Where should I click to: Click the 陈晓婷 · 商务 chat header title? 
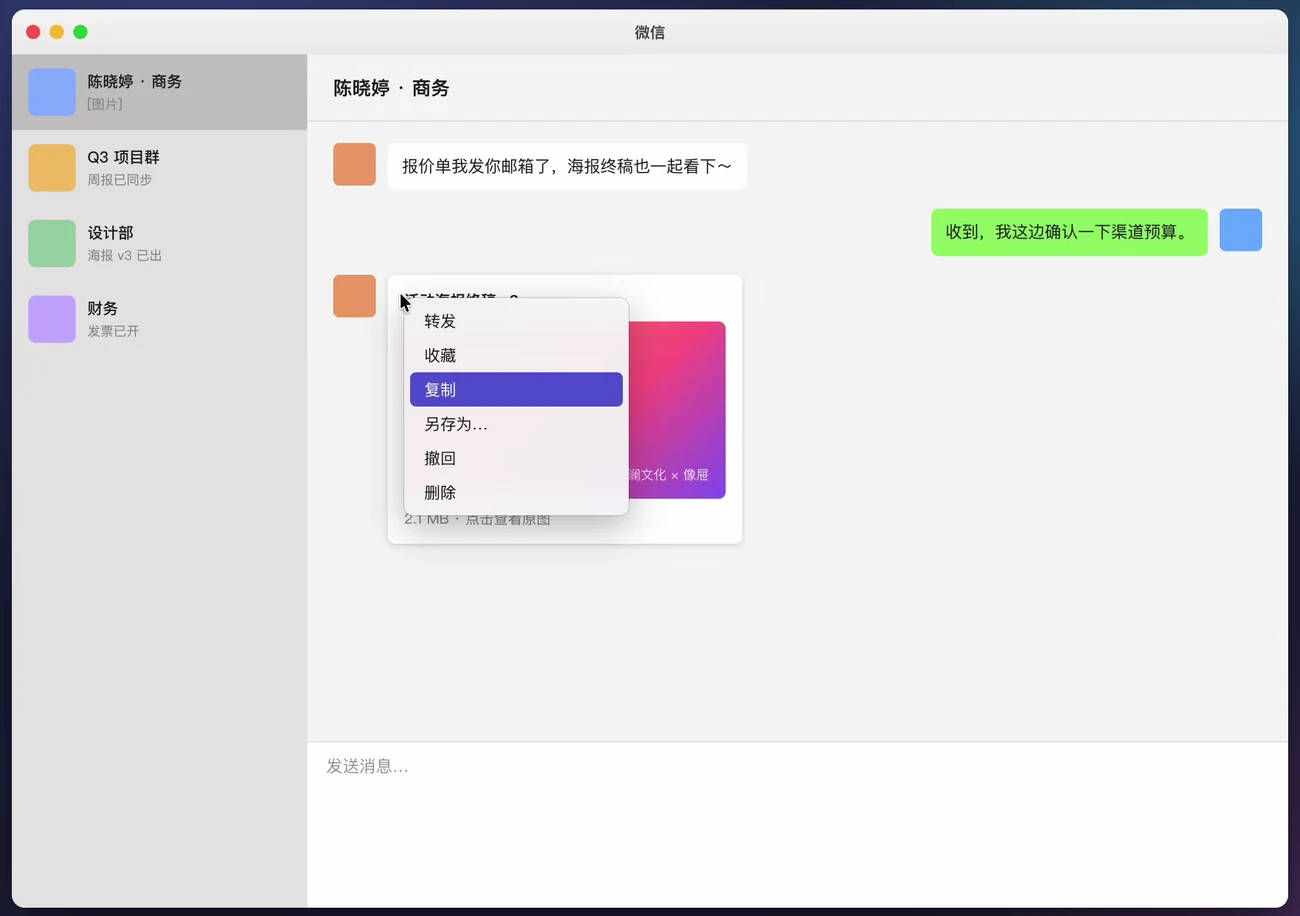(x=391, y=88)
